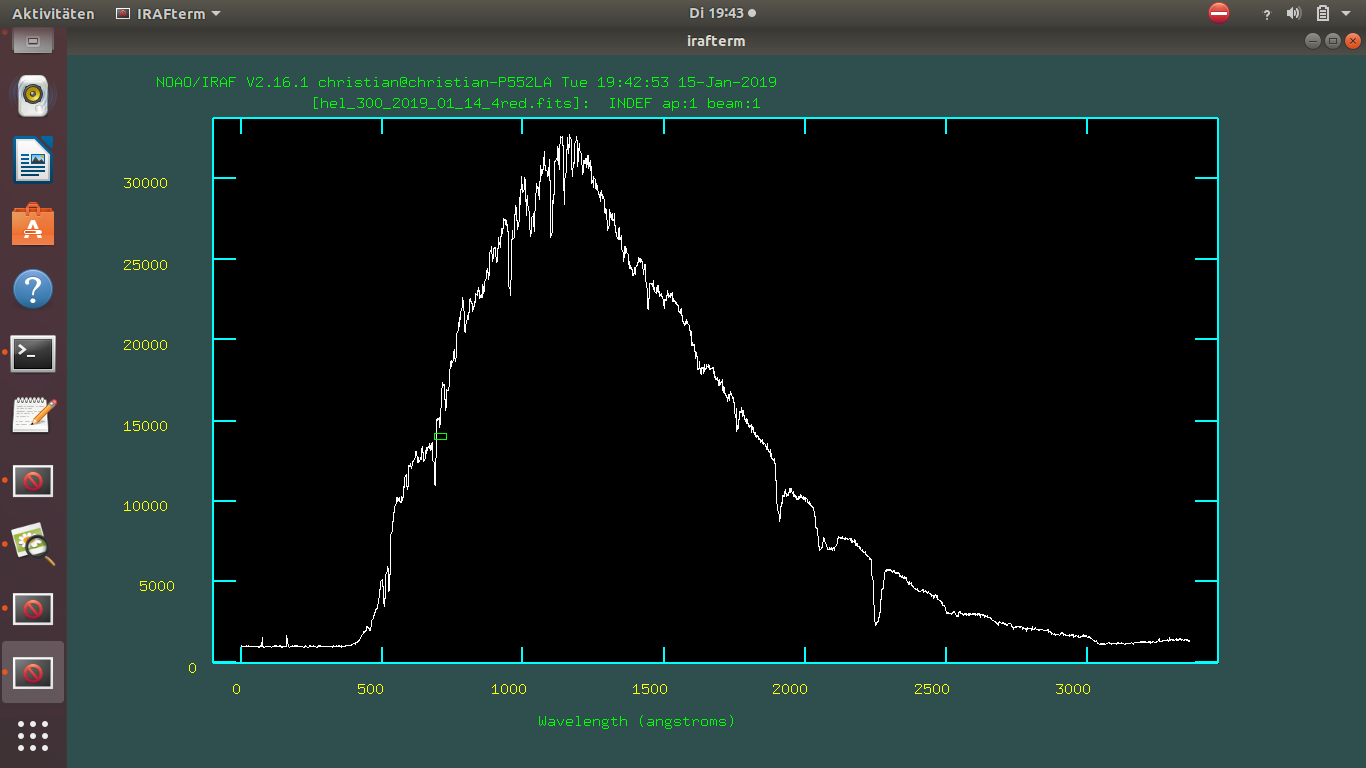Click the battery status icon
Screen dimensions: 1366x768
point(1322,14)
